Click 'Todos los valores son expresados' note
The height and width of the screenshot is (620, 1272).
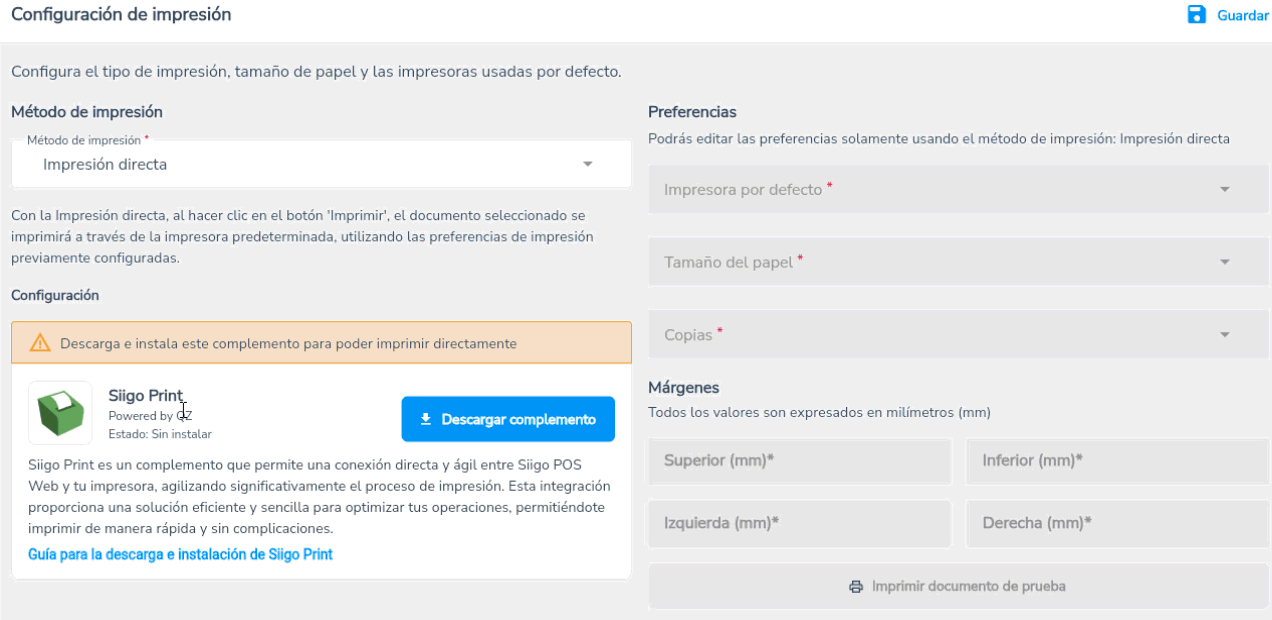coord(819,412)
